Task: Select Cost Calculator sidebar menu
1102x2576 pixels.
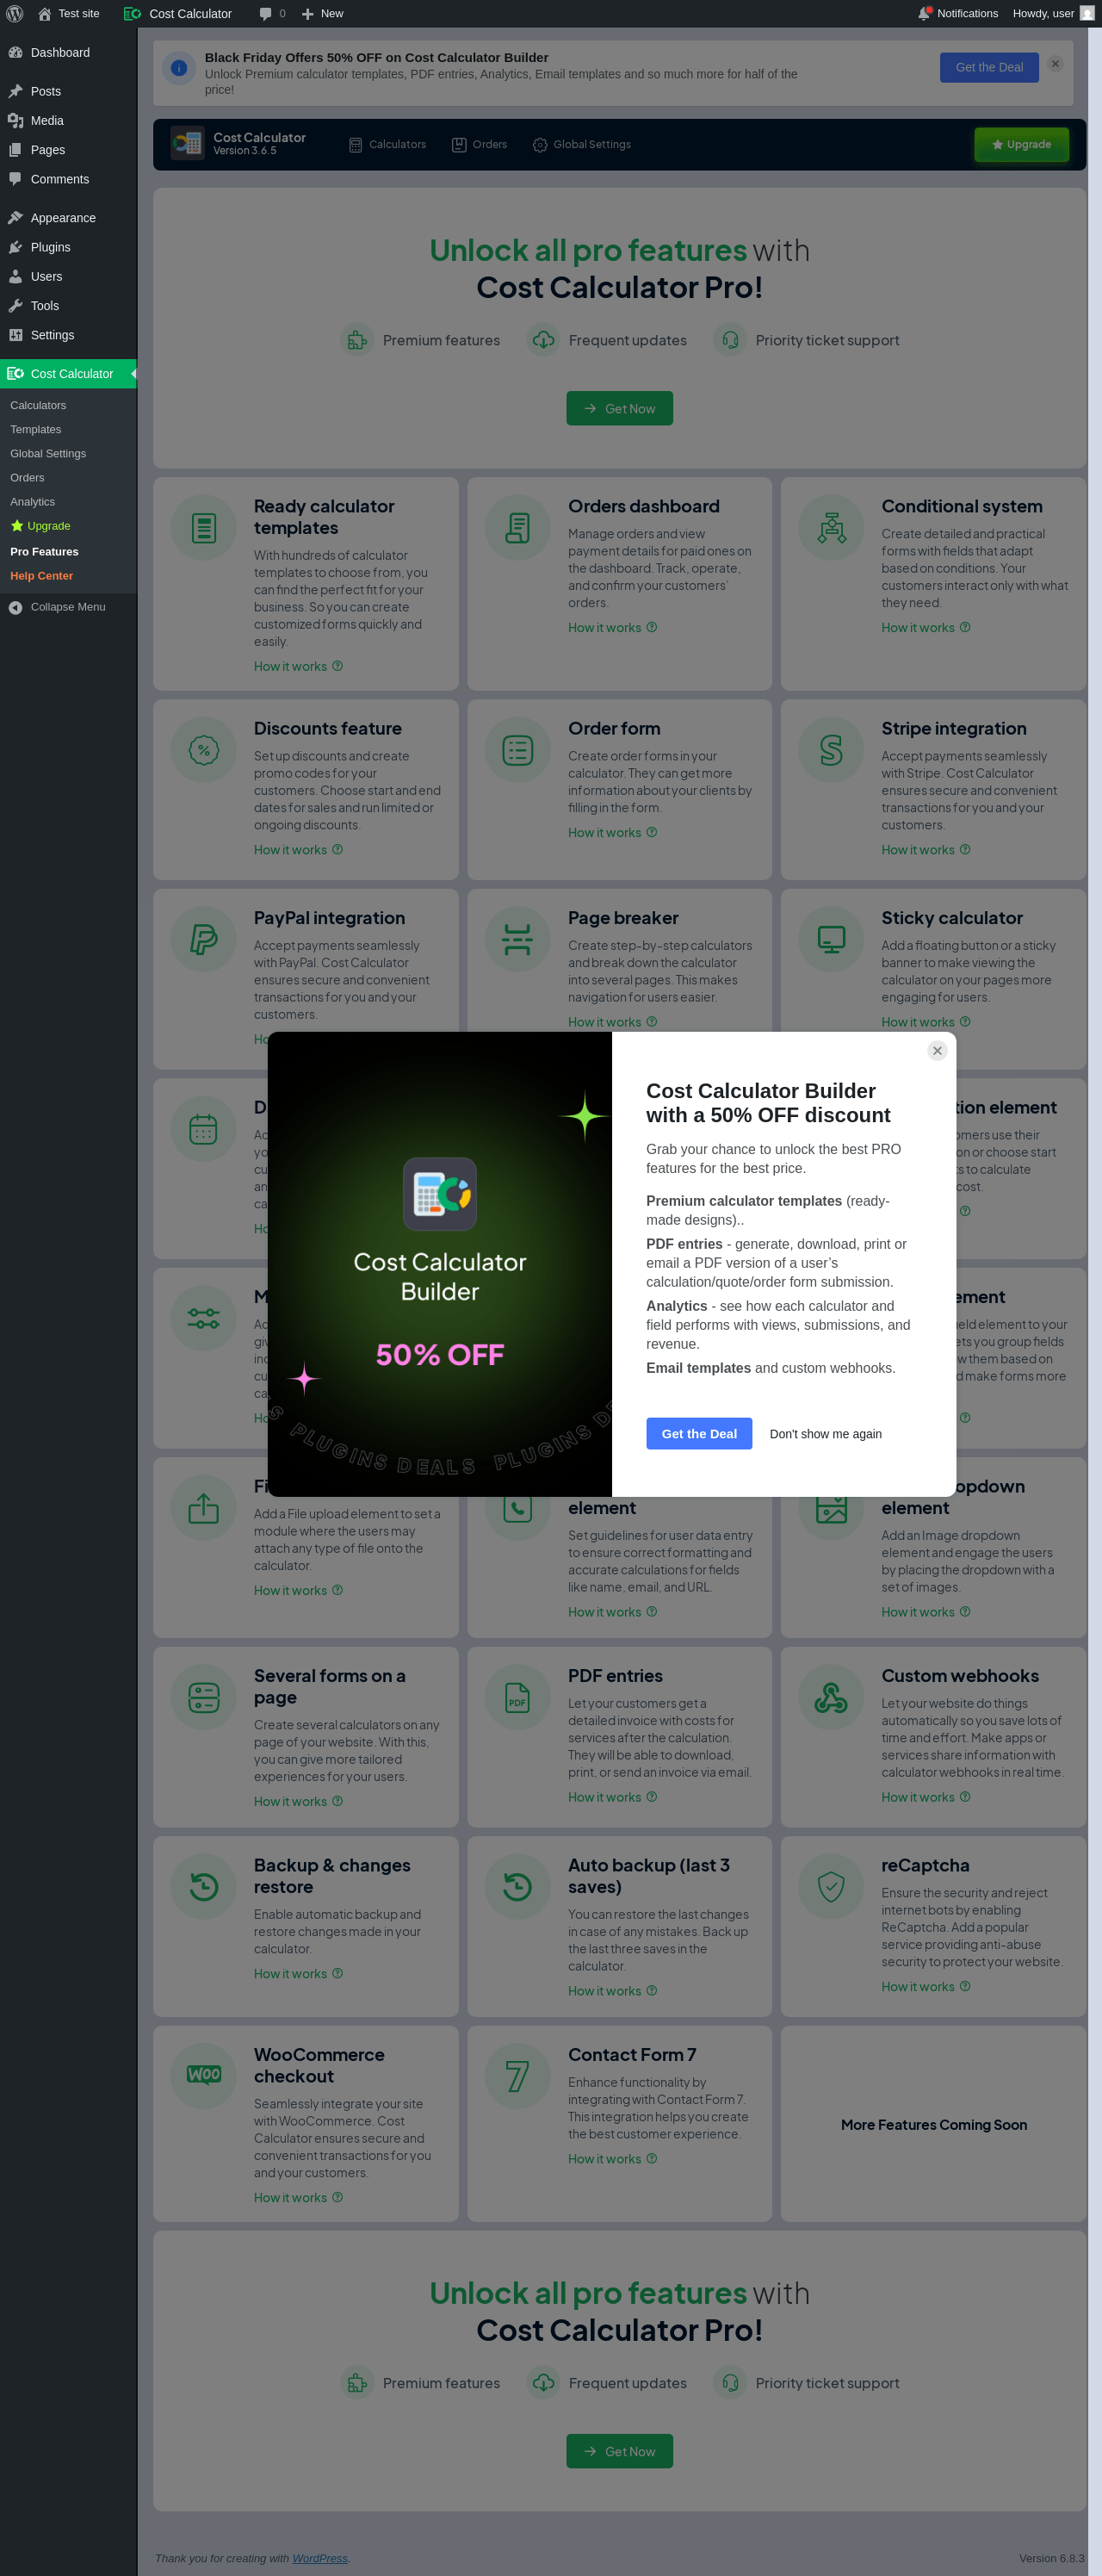Action: coord(68,374)
